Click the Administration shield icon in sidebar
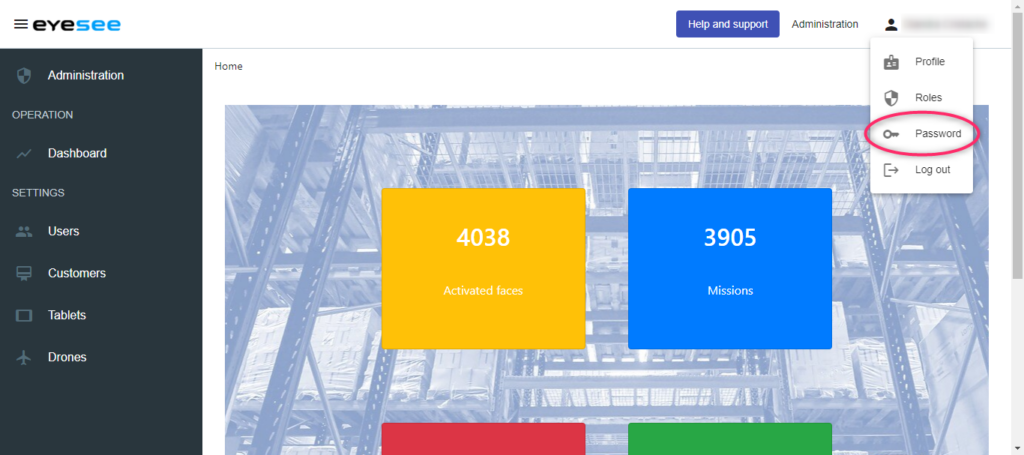The height and width of the screenshot is (455, 1024). [x=25, y=75]
